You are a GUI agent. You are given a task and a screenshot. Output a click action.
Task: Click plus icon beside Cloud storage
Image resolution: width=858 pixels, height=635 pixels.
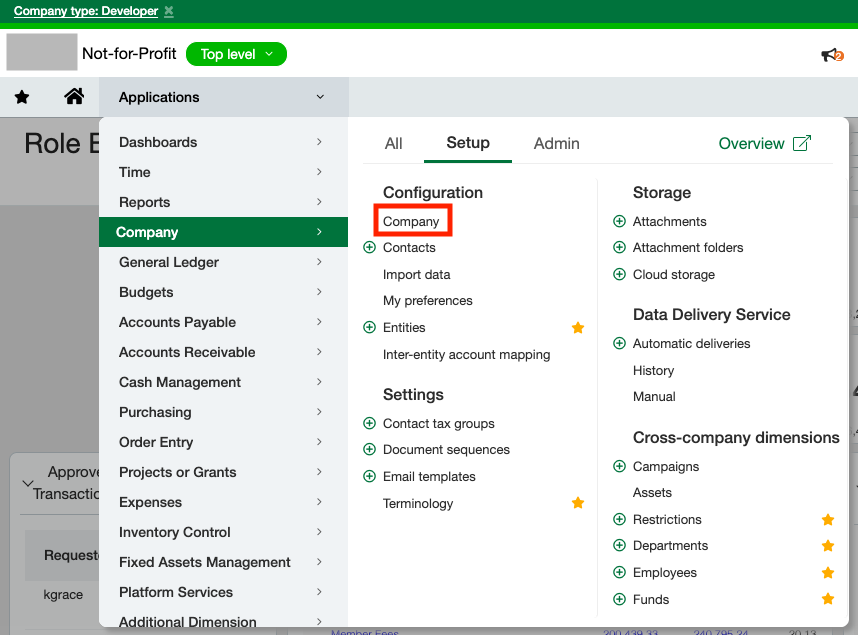[x=619, y=274]
